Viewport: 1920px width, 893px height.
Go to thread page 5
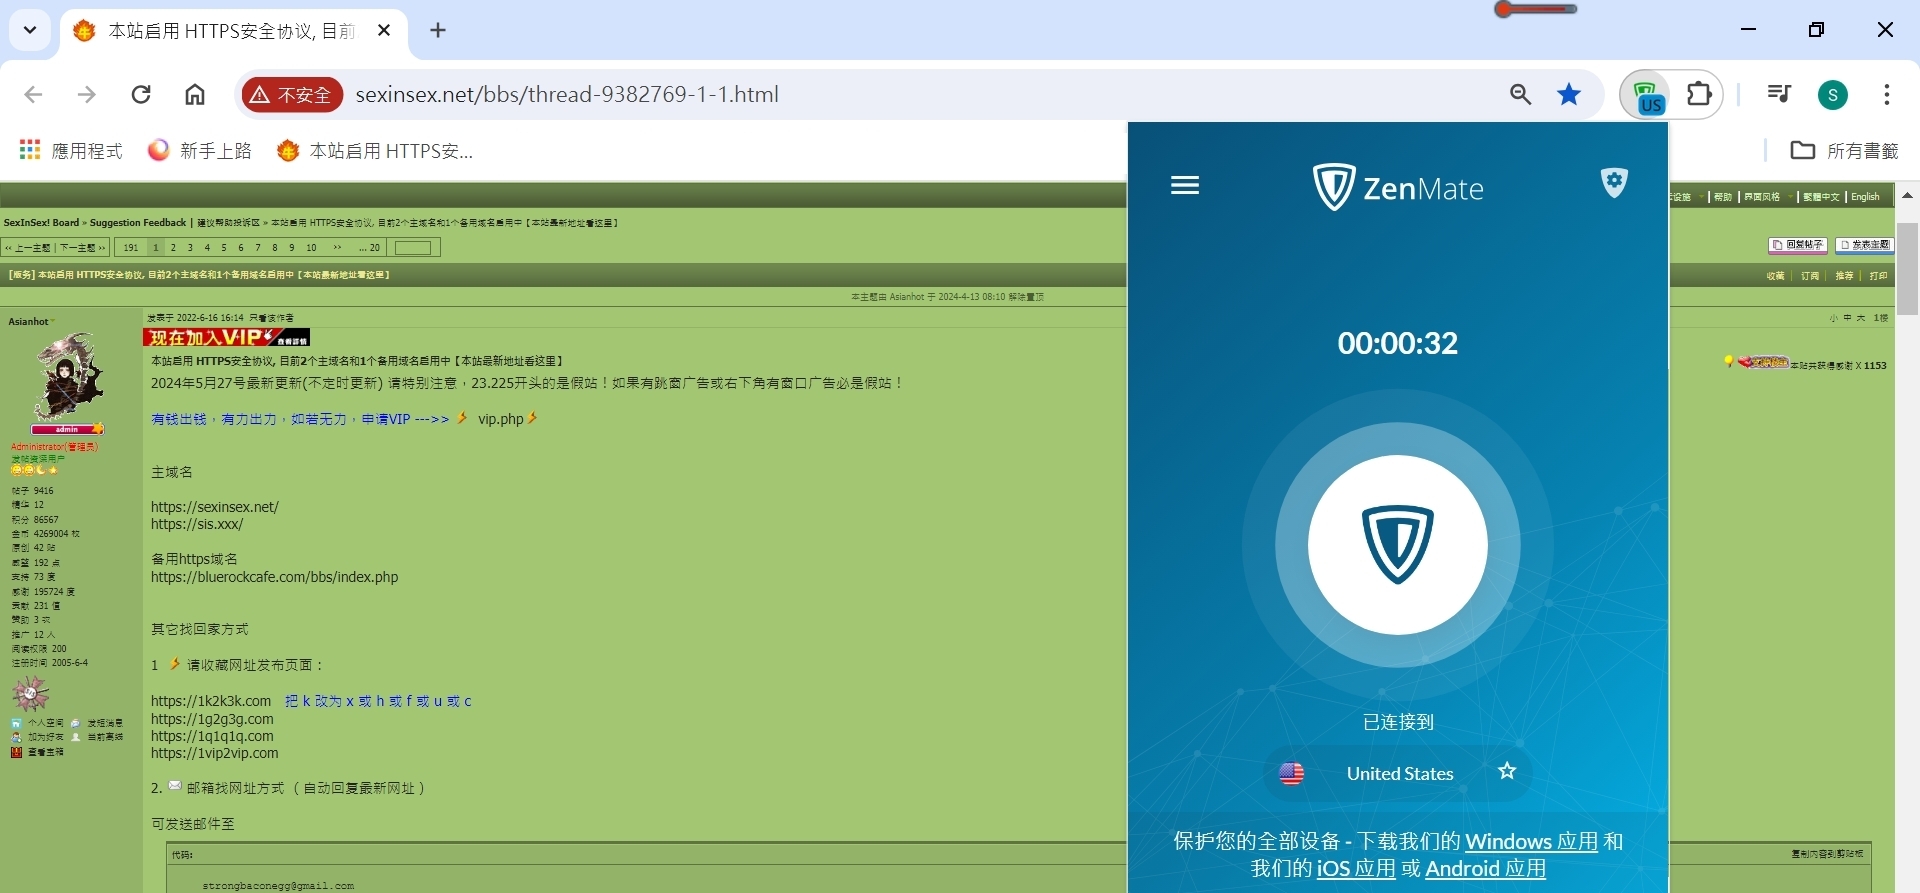click(224, 248)
